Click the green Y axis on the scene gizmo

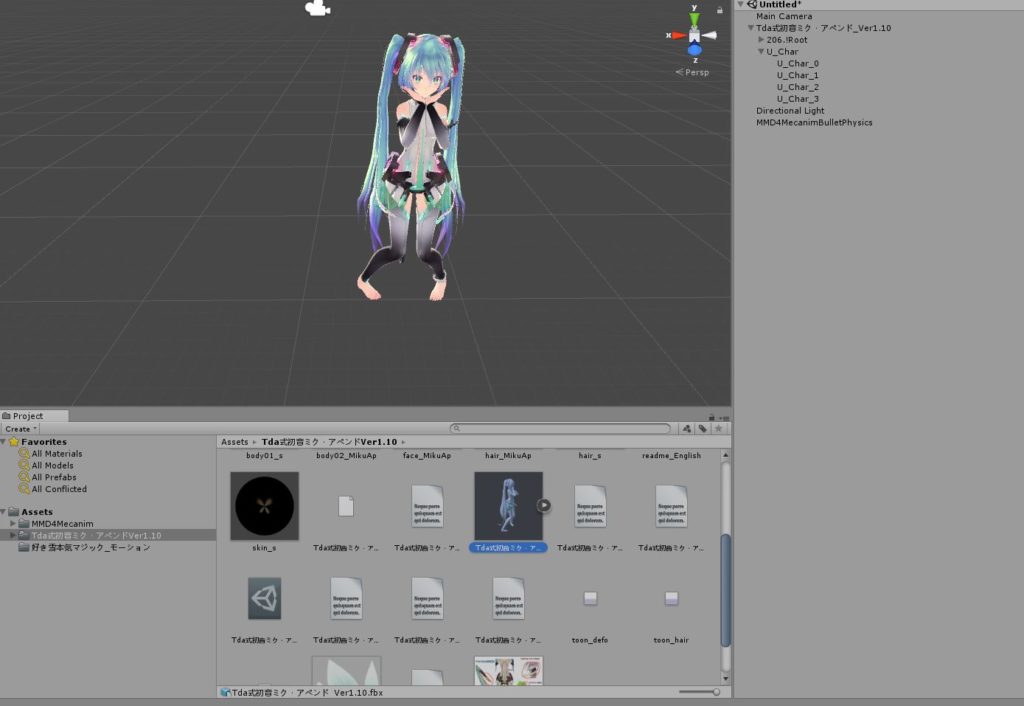coord(693,18)
